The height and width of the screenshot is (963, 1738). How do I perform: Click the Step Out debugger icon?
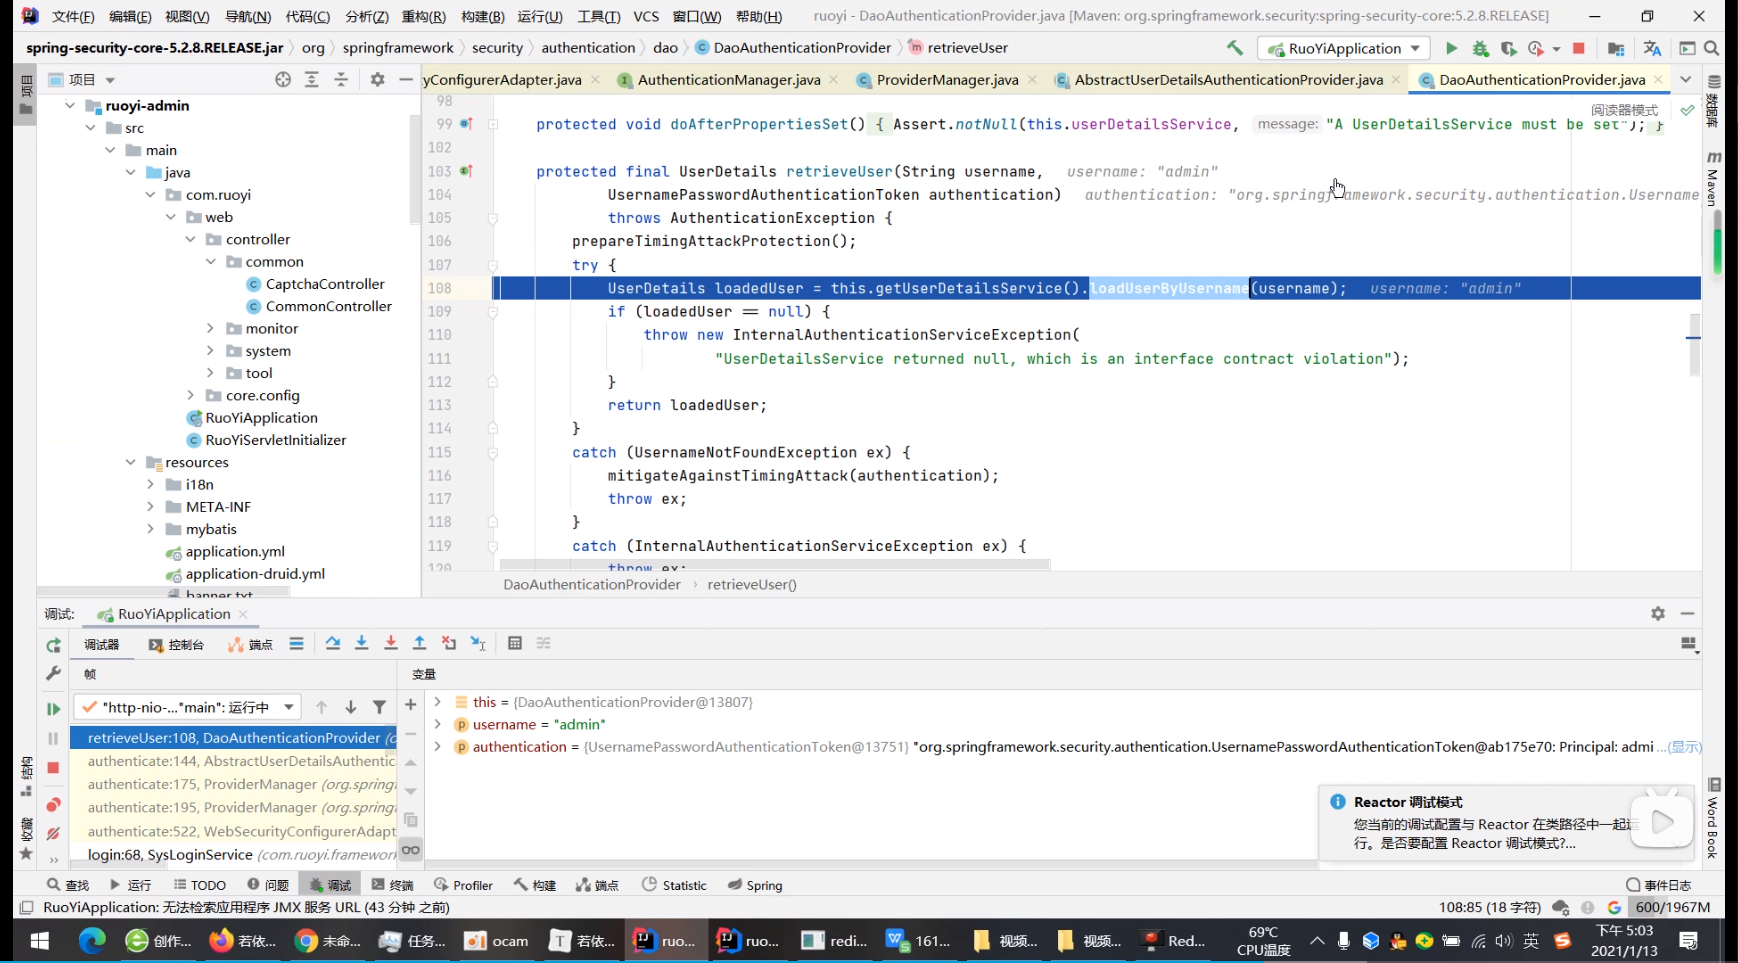[420, 643]
